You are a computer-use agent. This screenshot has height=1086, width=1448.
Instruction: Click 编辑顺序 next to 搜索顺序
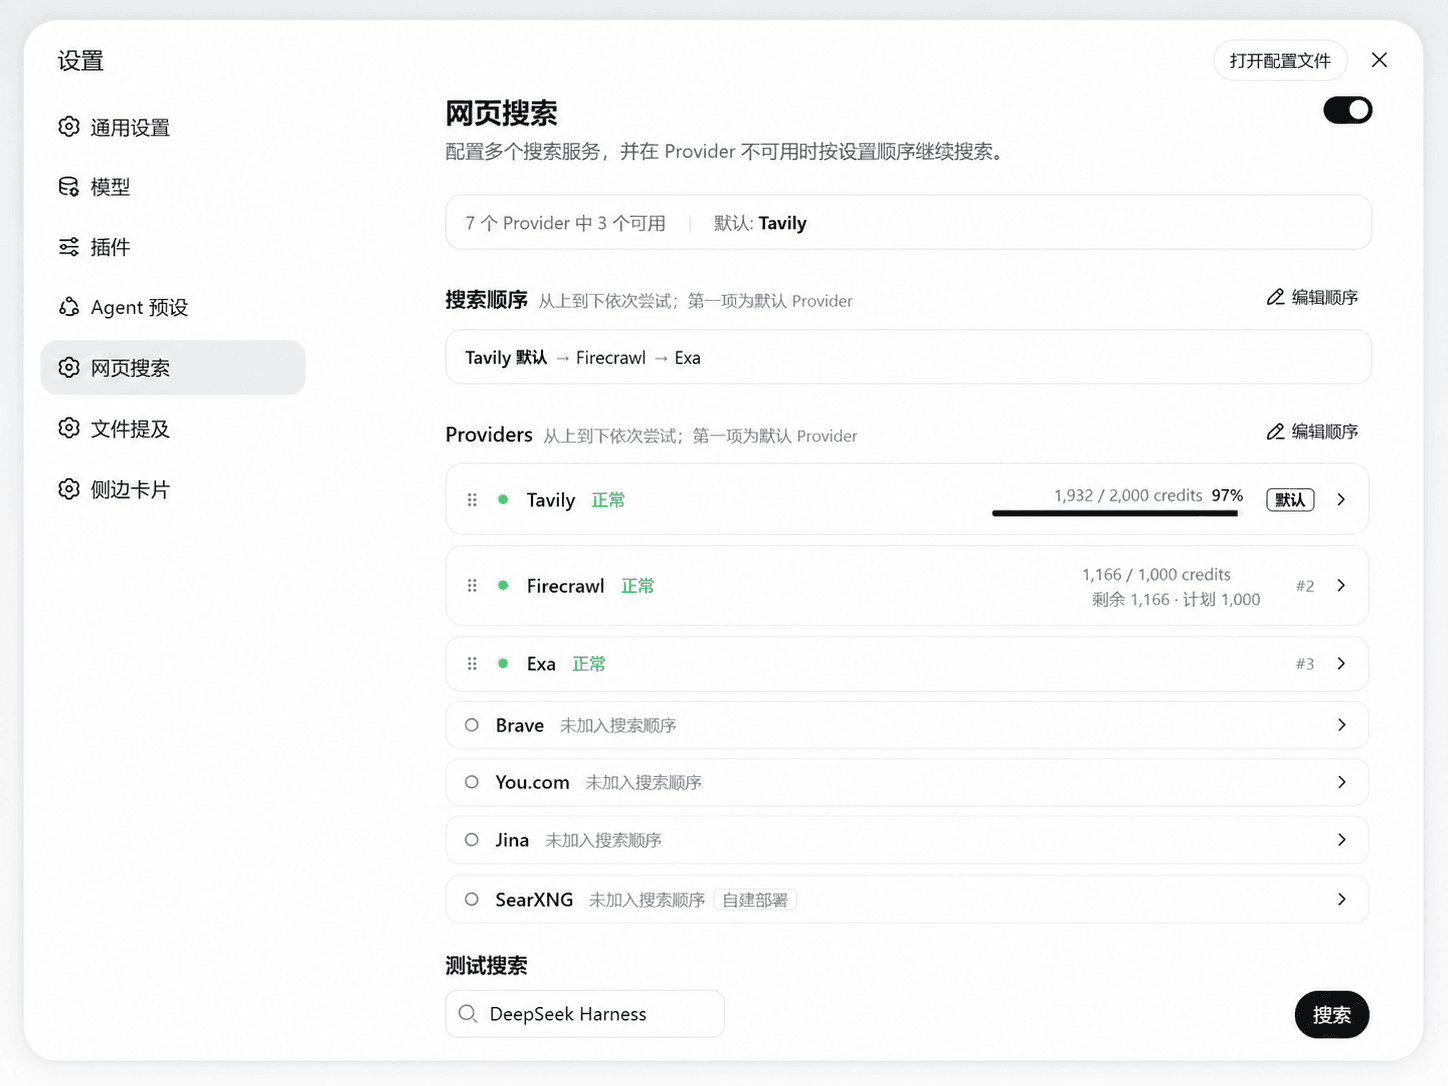1312,297
